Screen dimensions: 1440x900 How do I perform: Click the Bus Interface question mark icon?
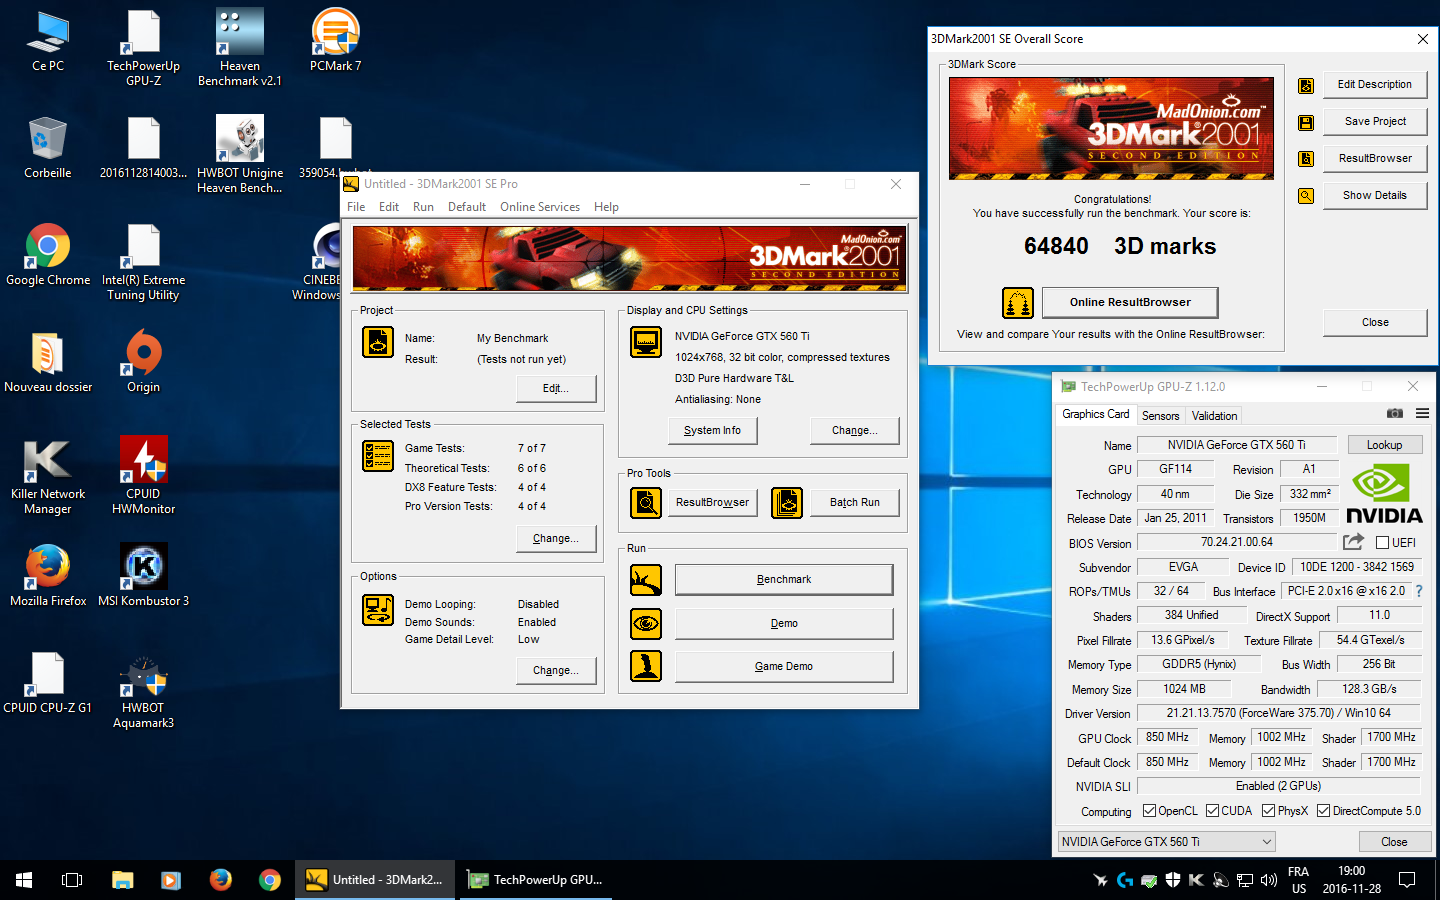point(1419,591)
